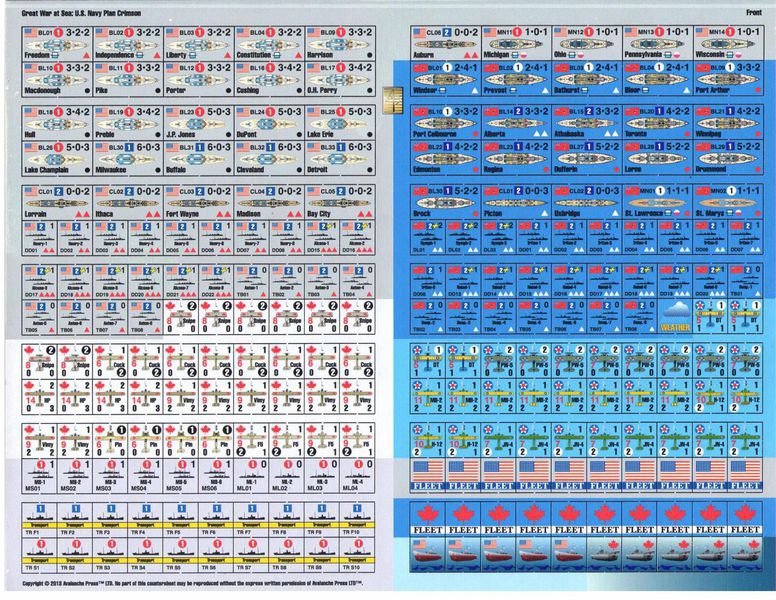Viewport: 776px width, 600px height.
Task: Click the Milwaukee ship counter
Action: [128, 158]
